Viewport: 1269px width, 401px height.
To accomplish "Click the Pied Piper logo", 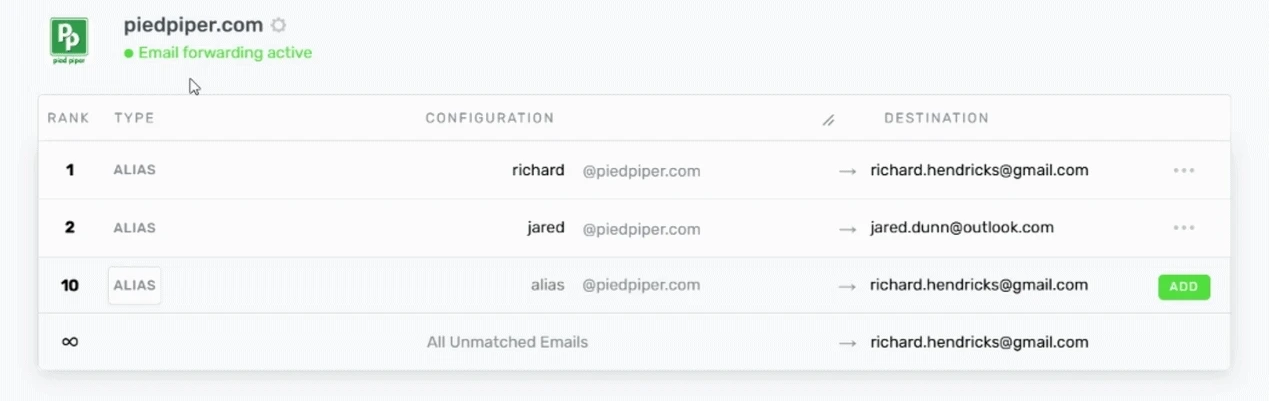I will coord(69,41).
